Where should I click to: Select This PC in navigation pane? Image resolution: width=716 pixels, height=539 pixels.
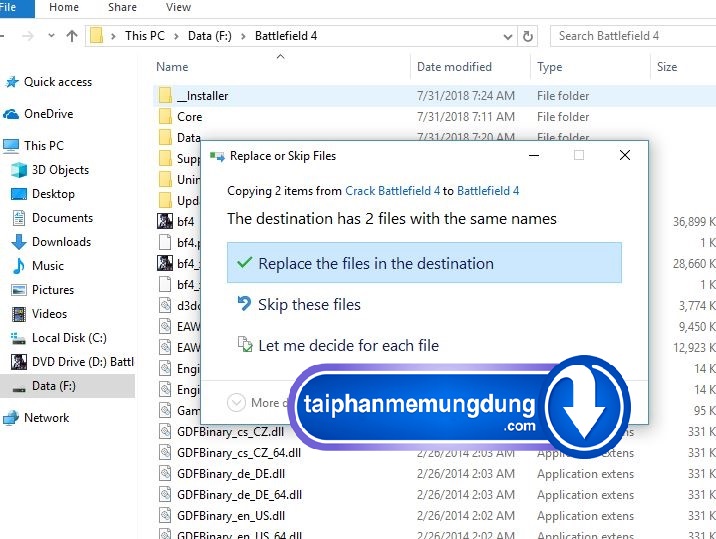point(44,146)
